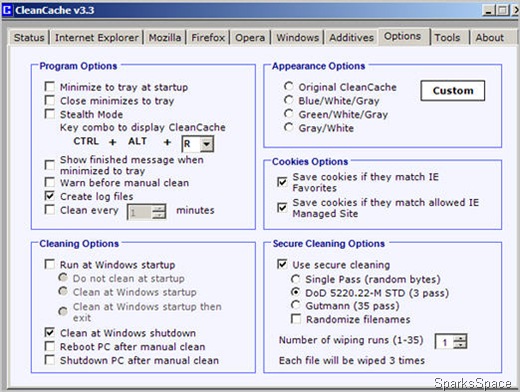This screenshot has height=392, width=520.
Task: Uncheck Create log files
Action: pos(50,196)
